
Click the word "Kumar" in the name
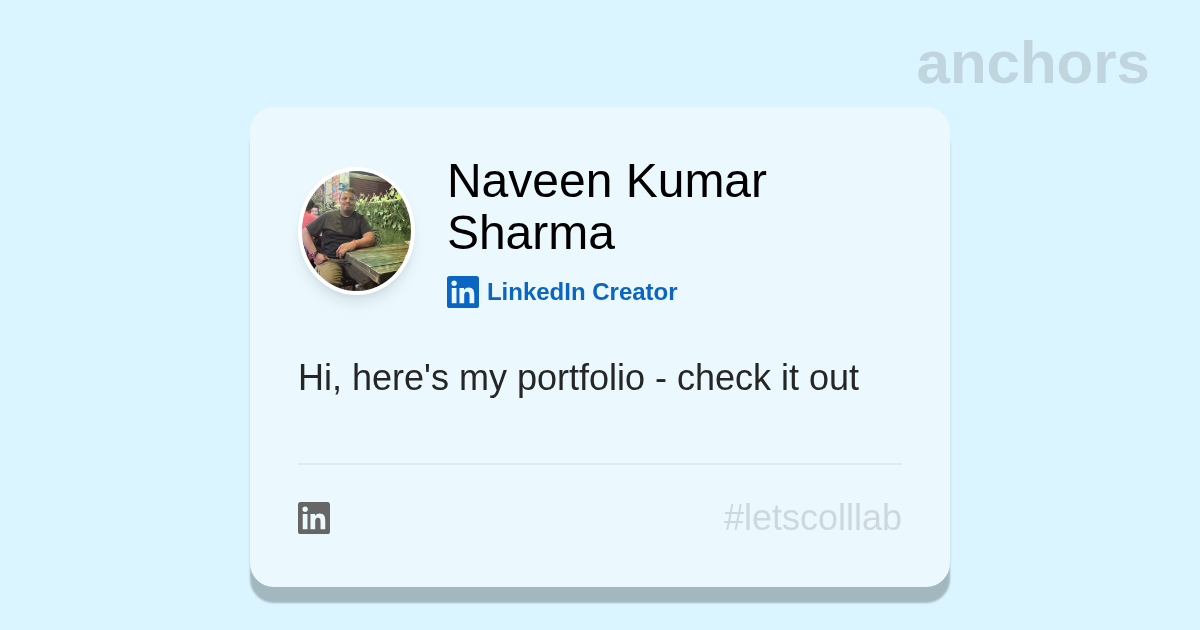pyautogui.click(x=696, y=181)
